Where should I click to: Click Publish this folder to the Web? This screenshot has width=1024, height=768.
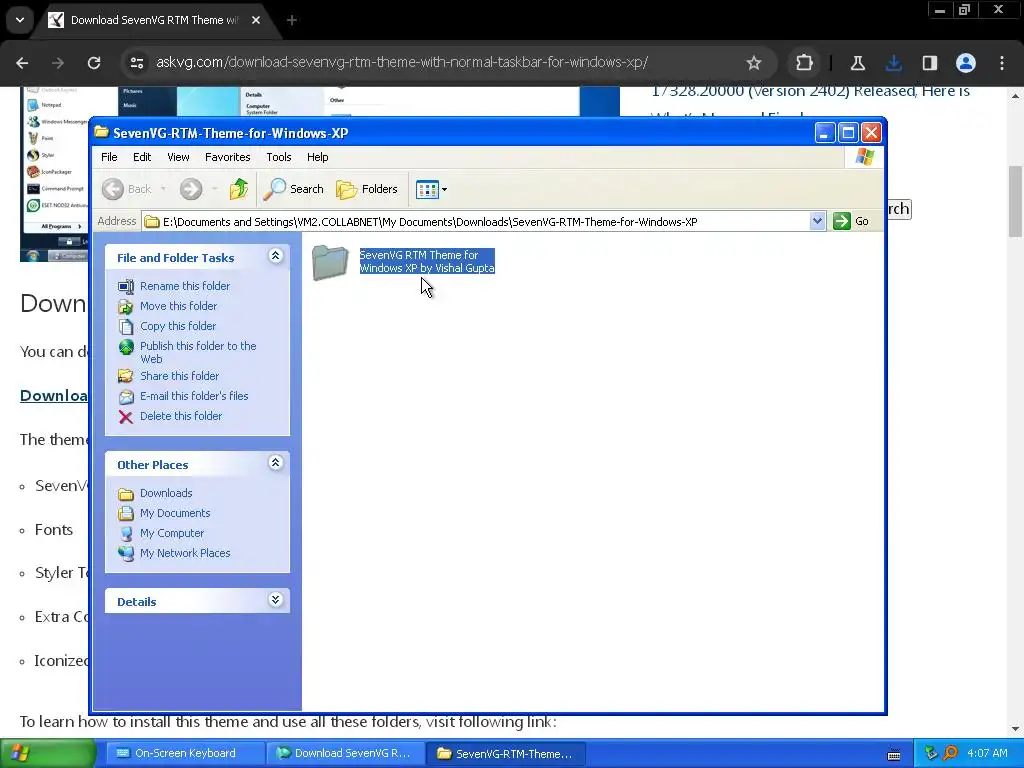coord(198,352)
